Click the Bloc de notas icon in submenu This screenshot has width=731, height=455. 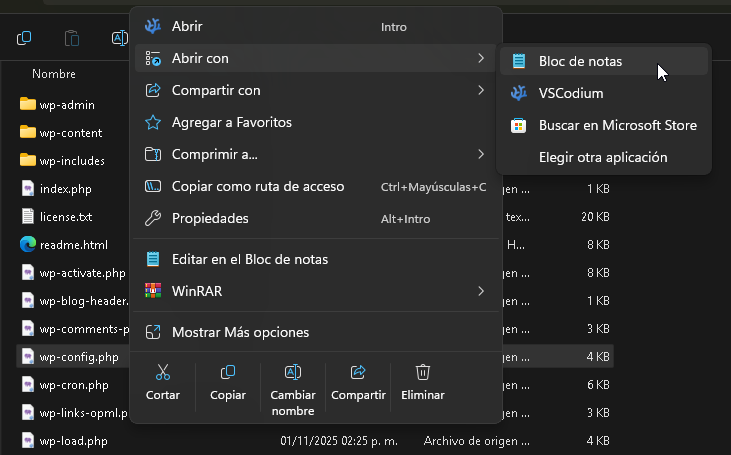click(x=519, y=61)
